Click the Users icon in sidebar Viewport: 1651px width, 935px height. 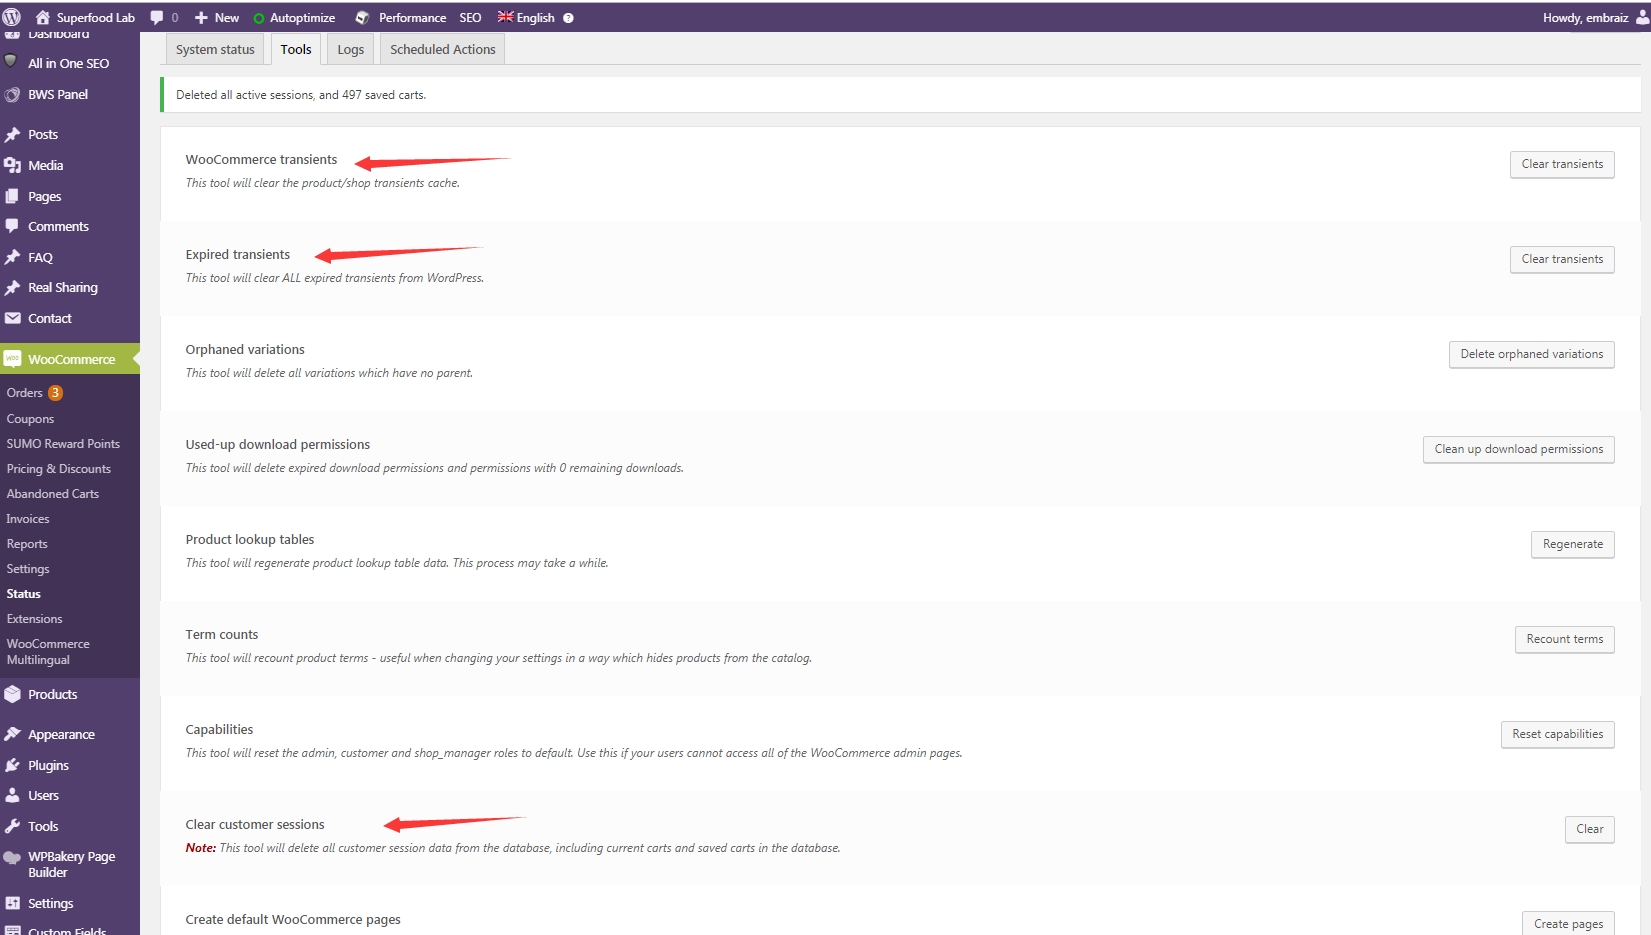[12, 795]
